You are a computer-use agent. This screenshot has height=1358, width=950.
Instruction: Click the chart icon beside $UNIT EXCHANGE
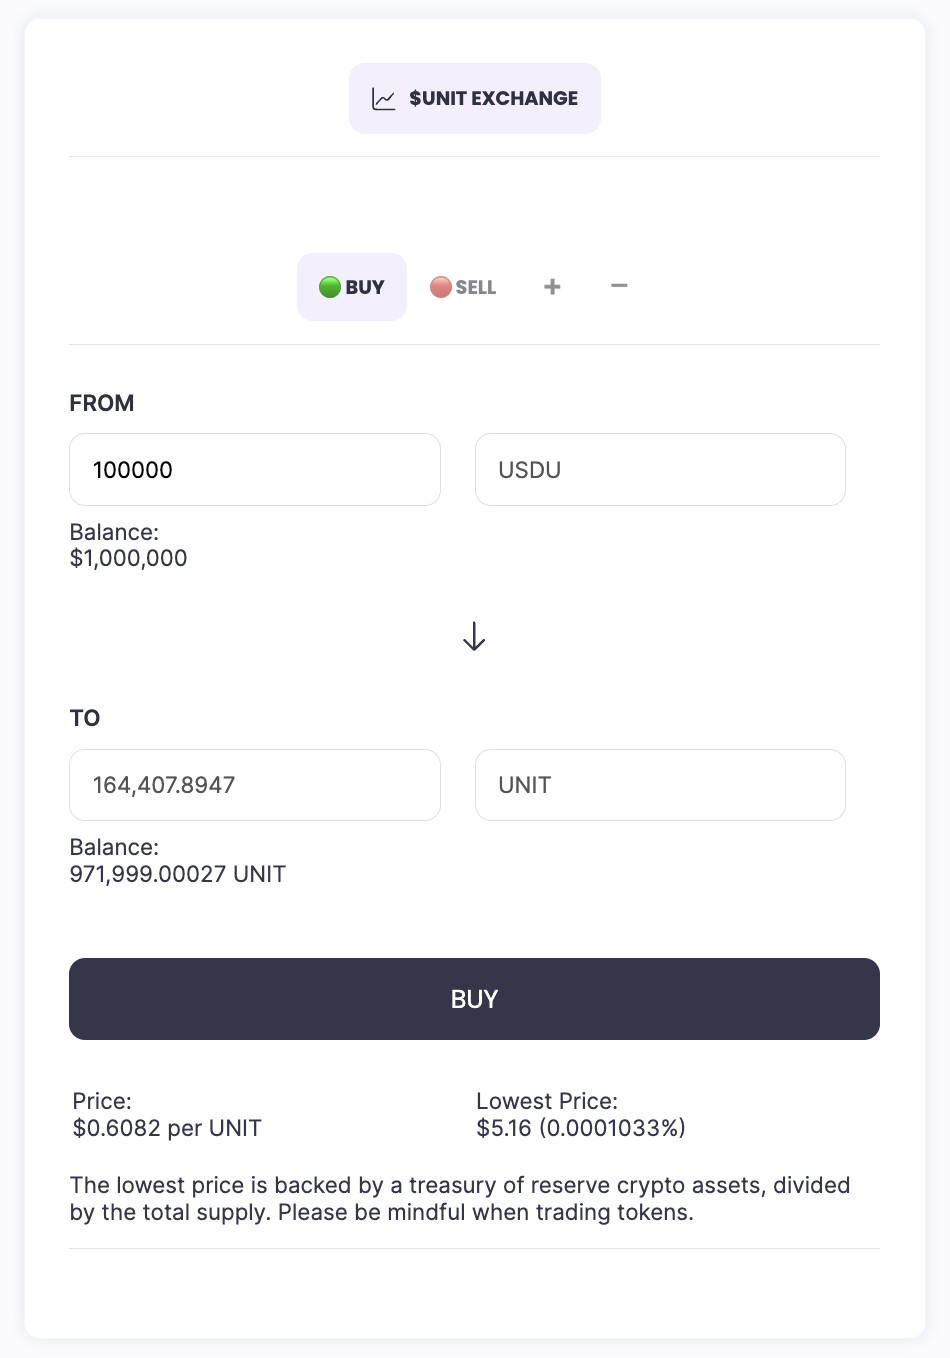pyautogui.click(x=384, y=99)
